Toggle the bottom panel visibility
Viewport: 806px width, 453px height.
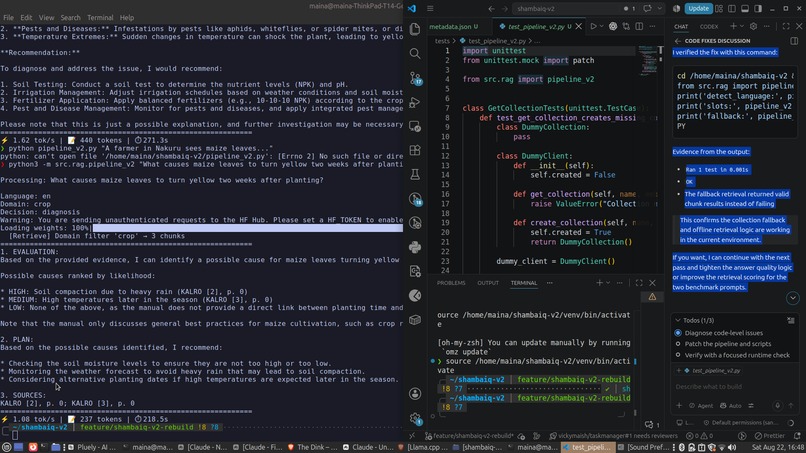745,9
